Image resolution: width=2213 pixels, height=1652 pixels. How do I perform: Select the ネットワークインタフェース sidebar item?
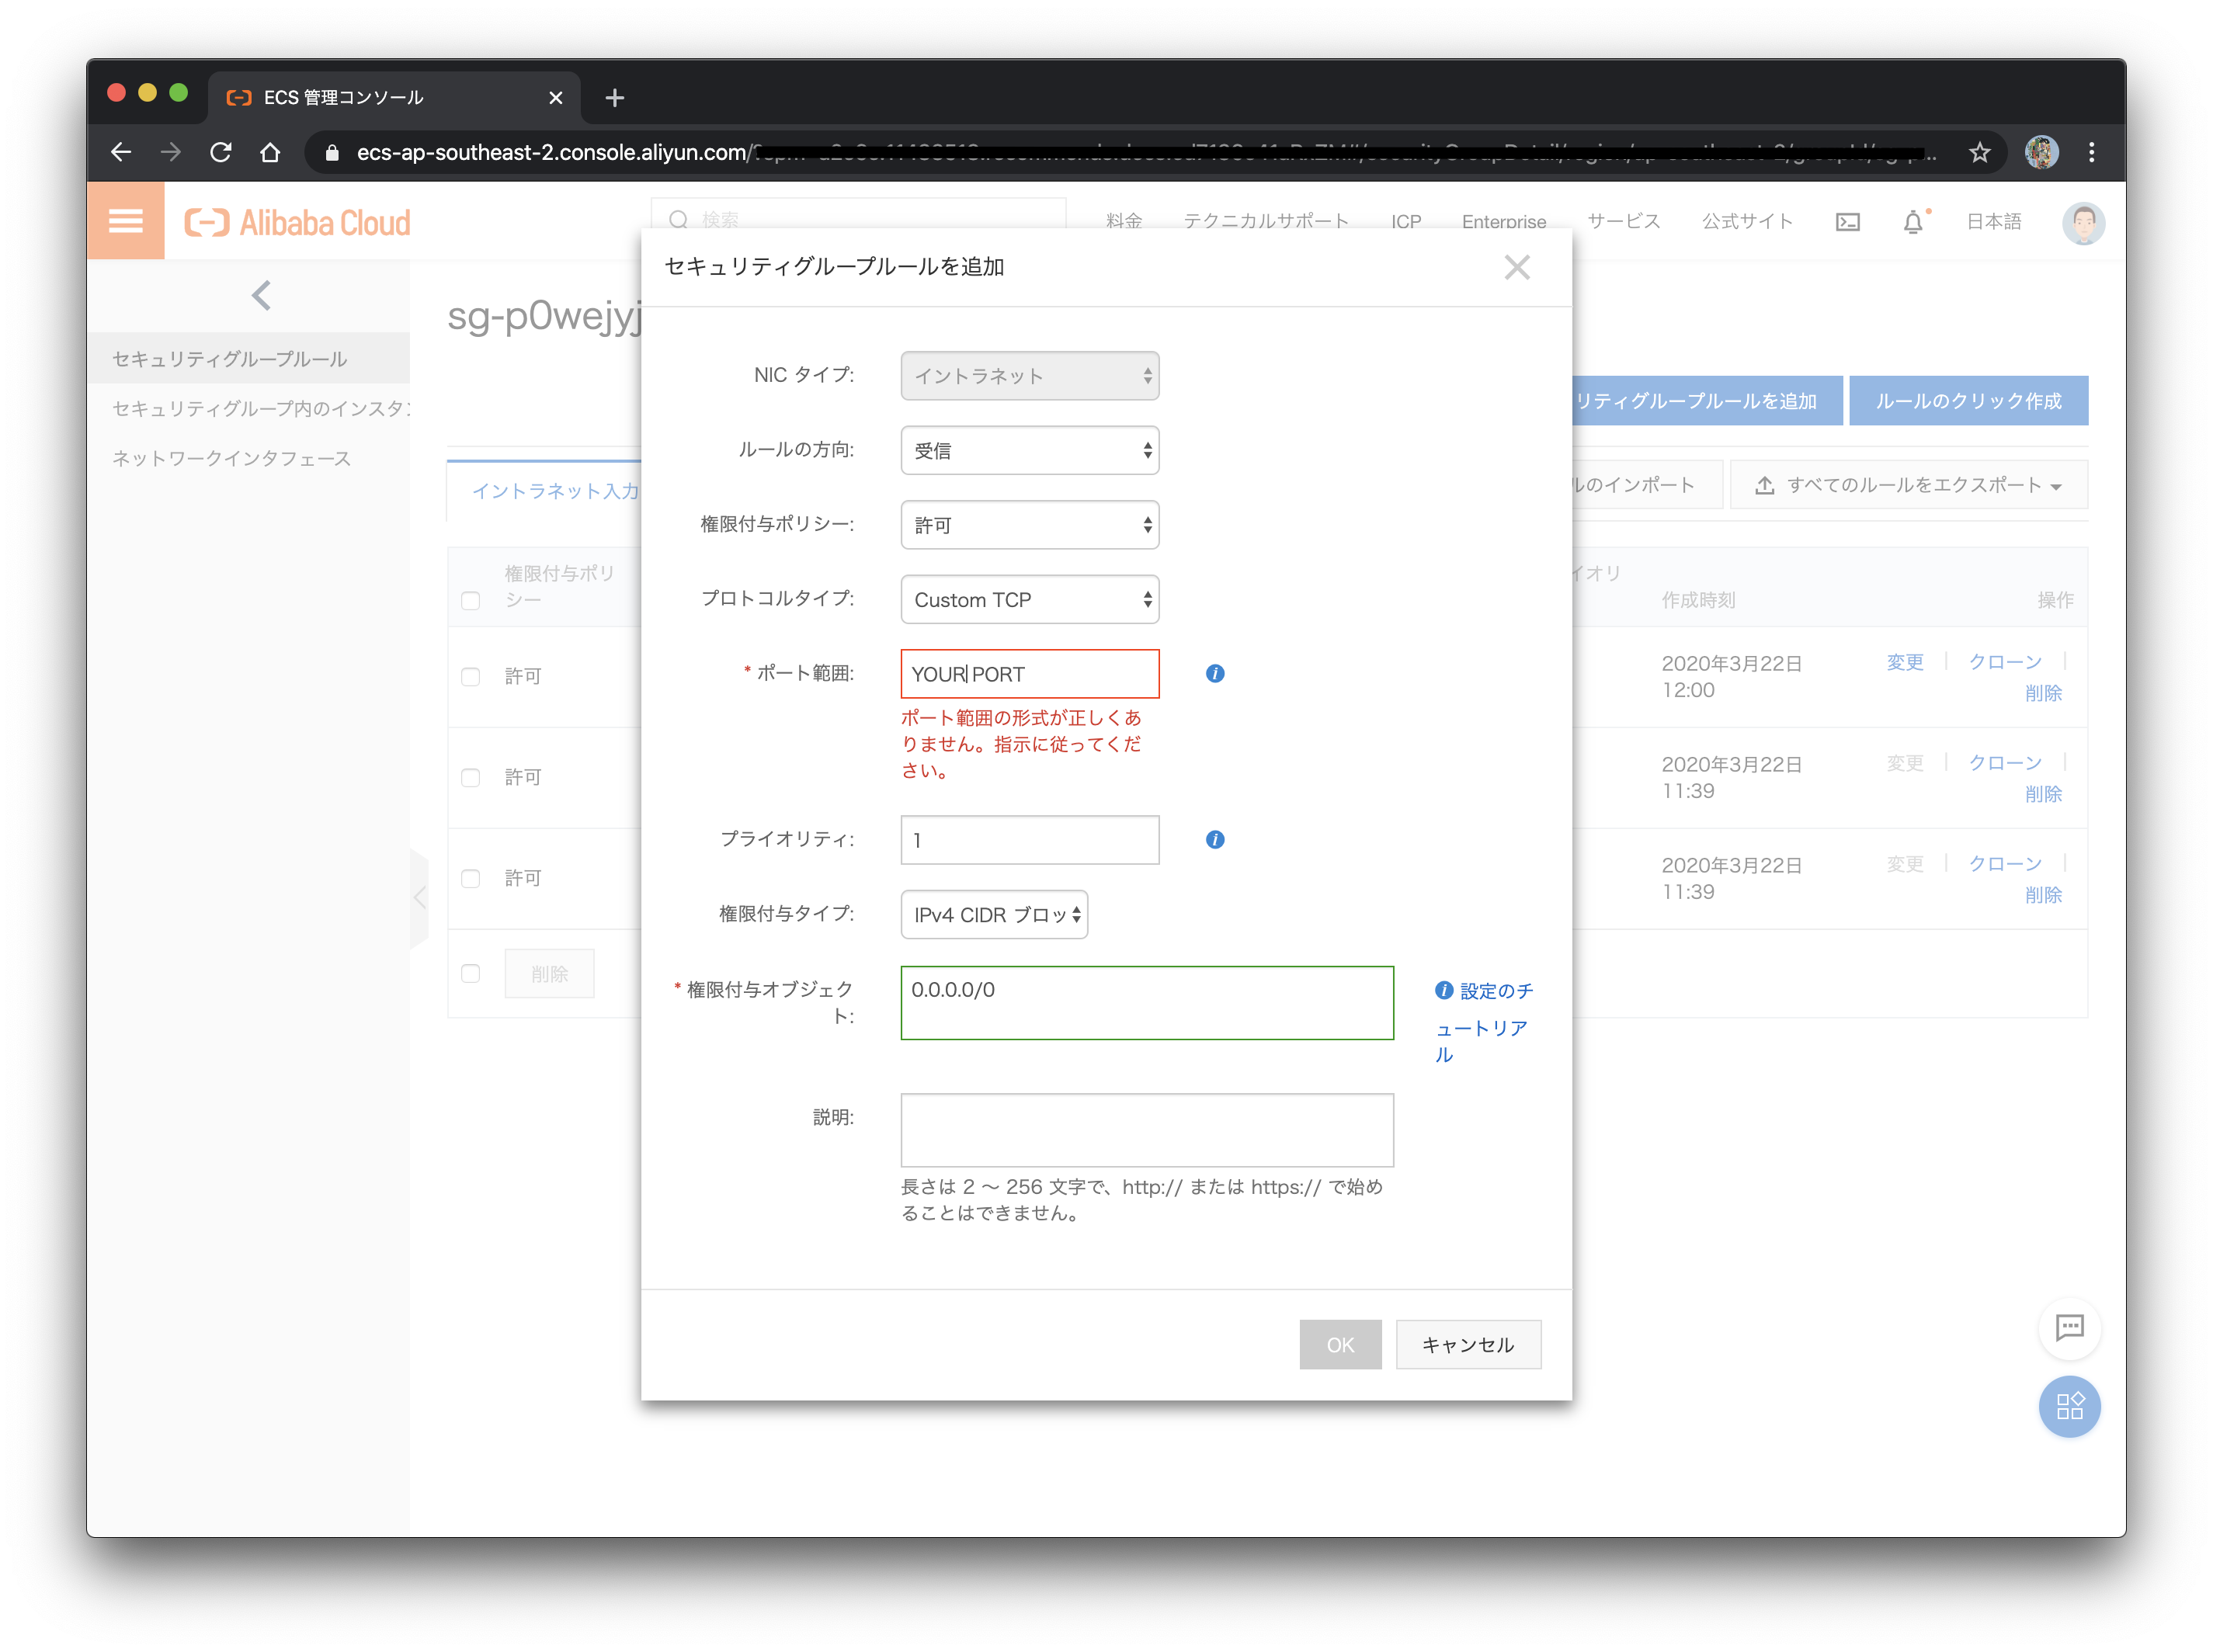click(232, 458)
